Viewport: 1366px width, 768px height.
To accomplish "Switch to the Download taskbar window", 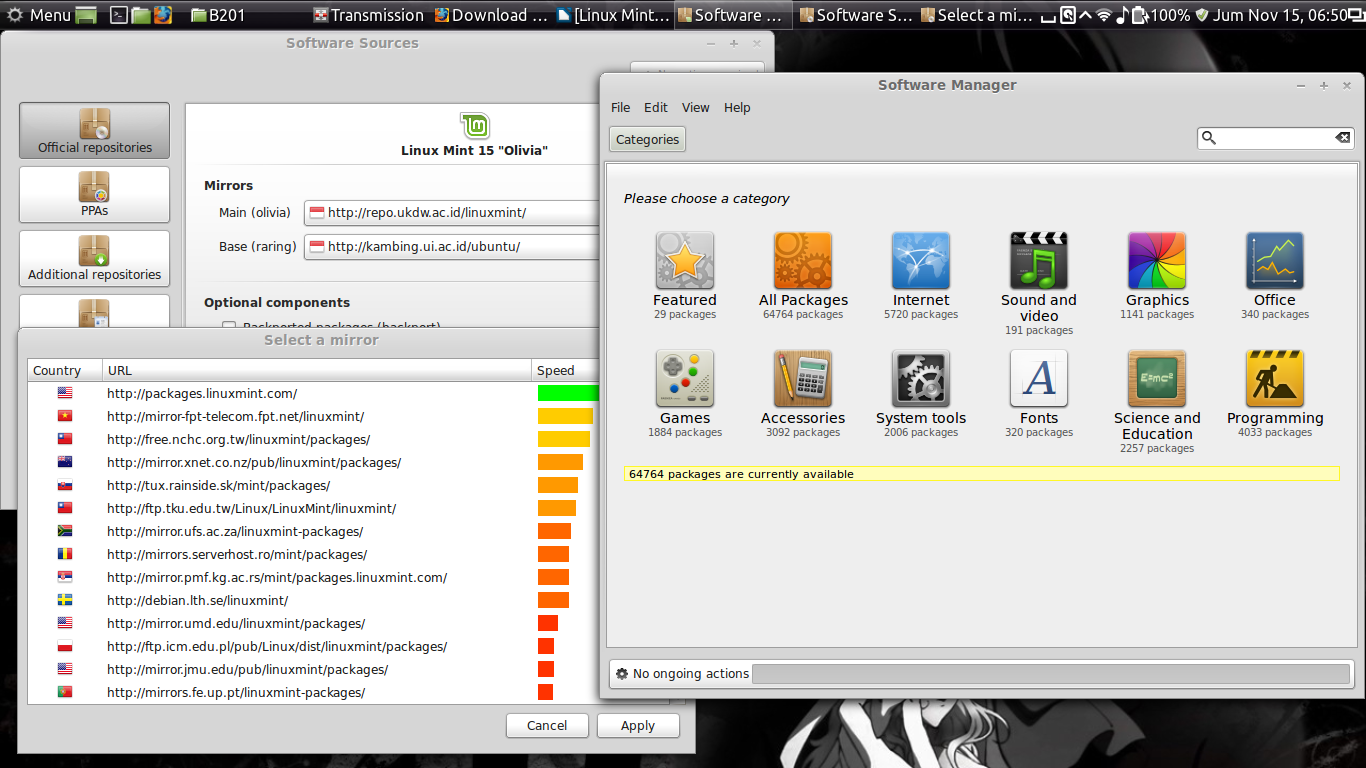I will pyautogui.click(x=491, y=15).
